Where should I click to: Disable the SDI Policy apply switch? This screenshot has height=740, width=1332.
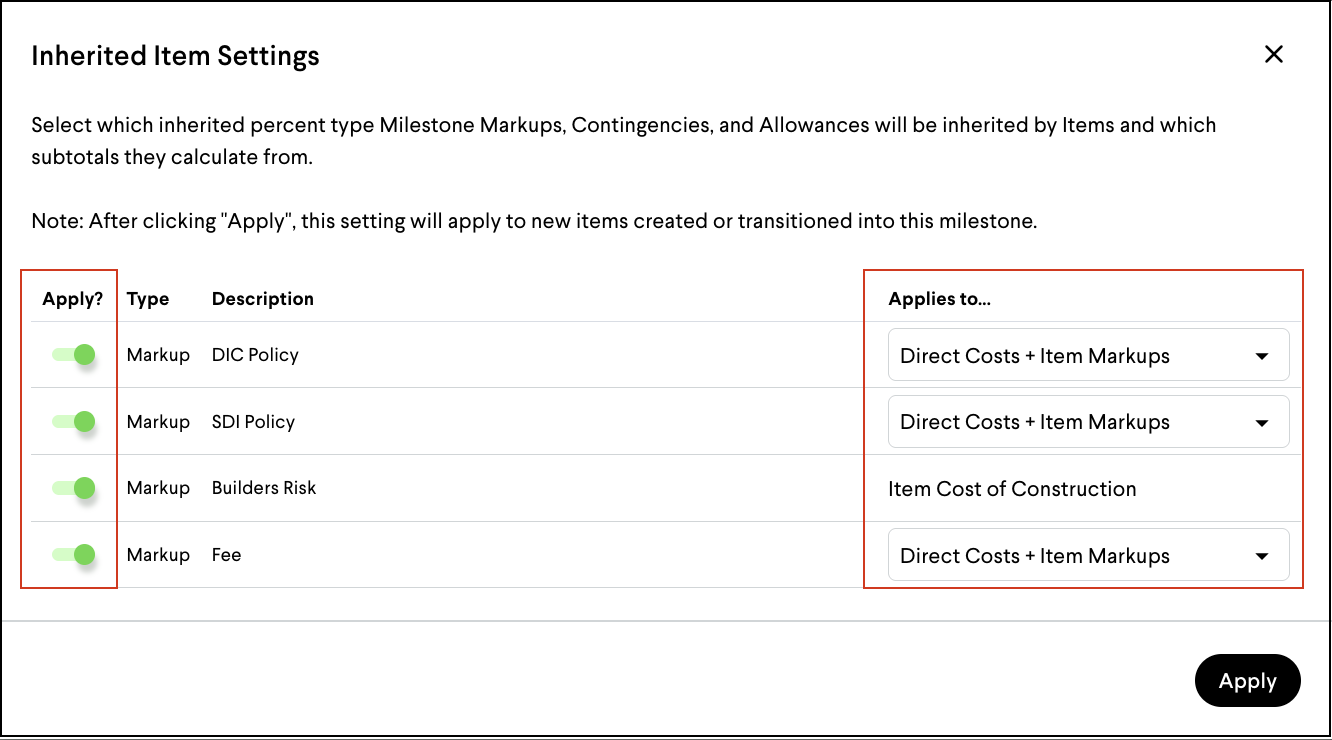pos(74,421)
